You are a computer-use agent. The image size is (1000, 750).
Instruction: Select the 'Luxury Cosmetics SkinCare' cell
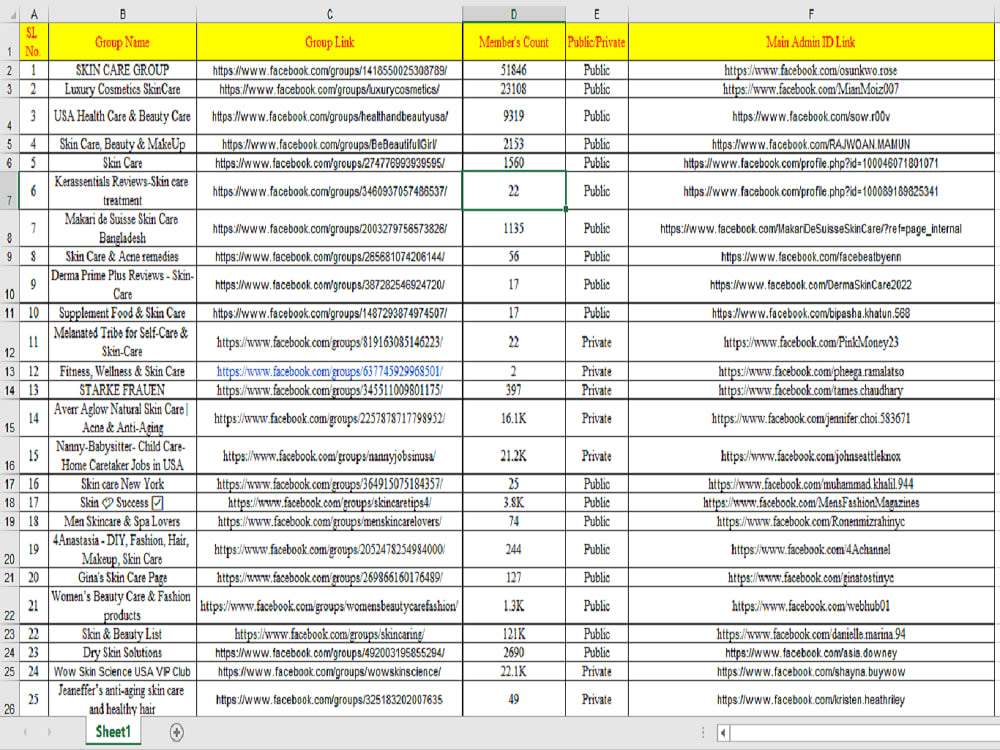click(x=122, y=89)
